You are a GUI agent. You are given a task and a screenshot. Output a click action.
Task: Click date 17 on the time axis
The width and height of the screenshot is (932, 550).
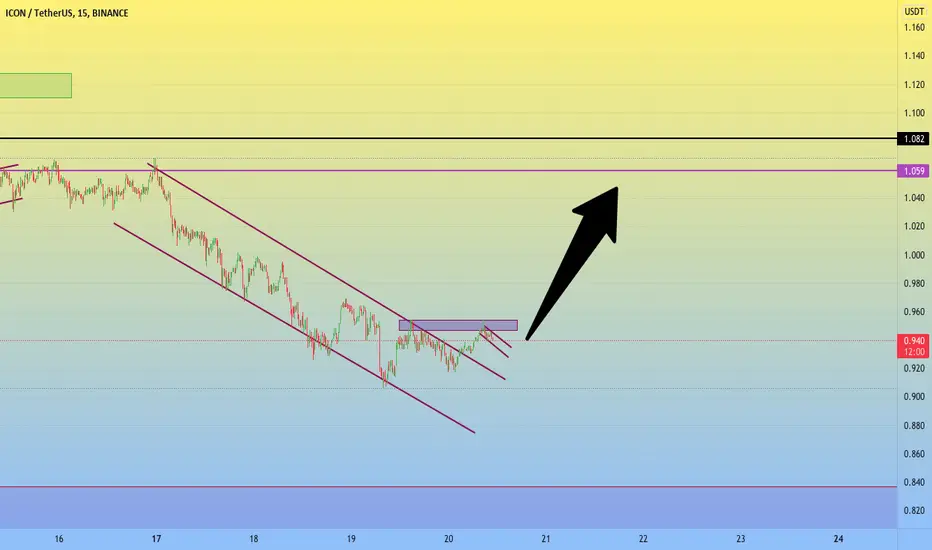(x=156, y=539)
